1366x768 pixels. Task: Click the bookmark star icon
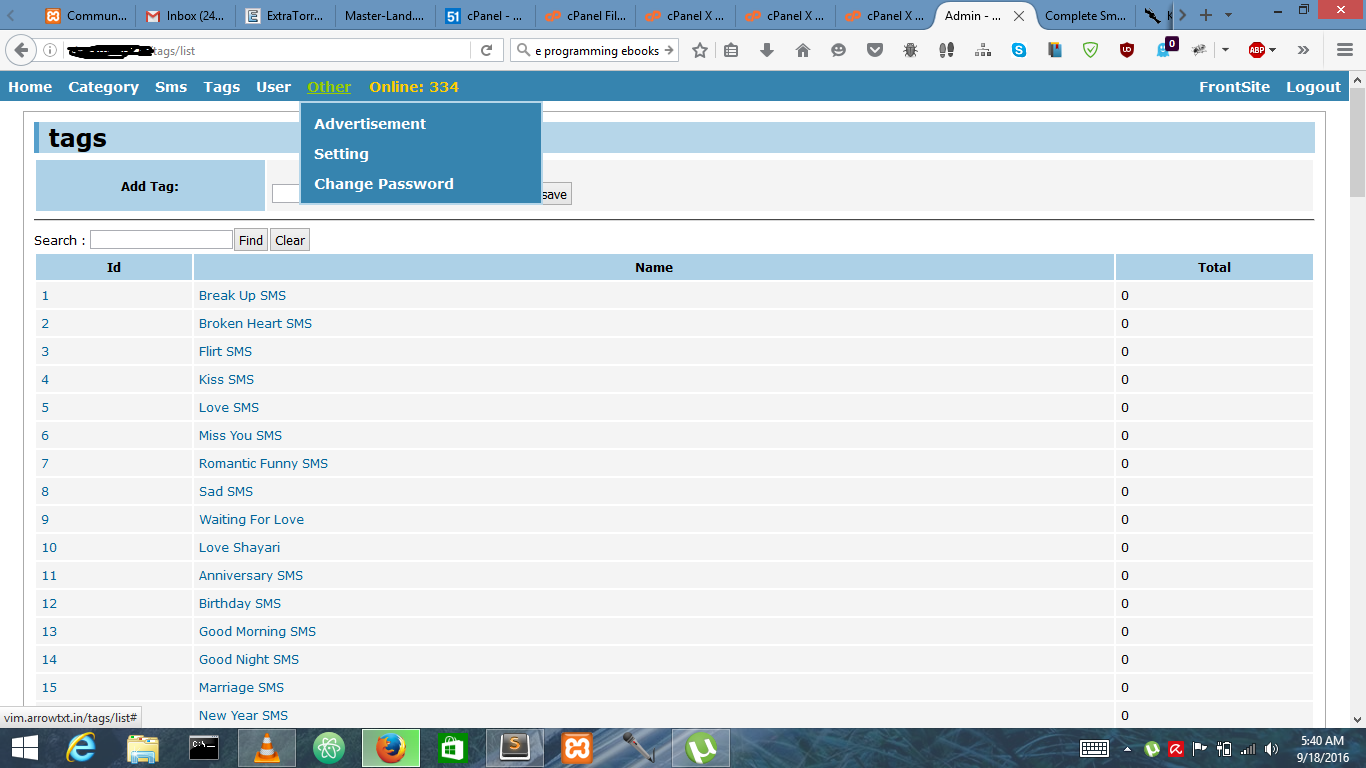[700, 50]
